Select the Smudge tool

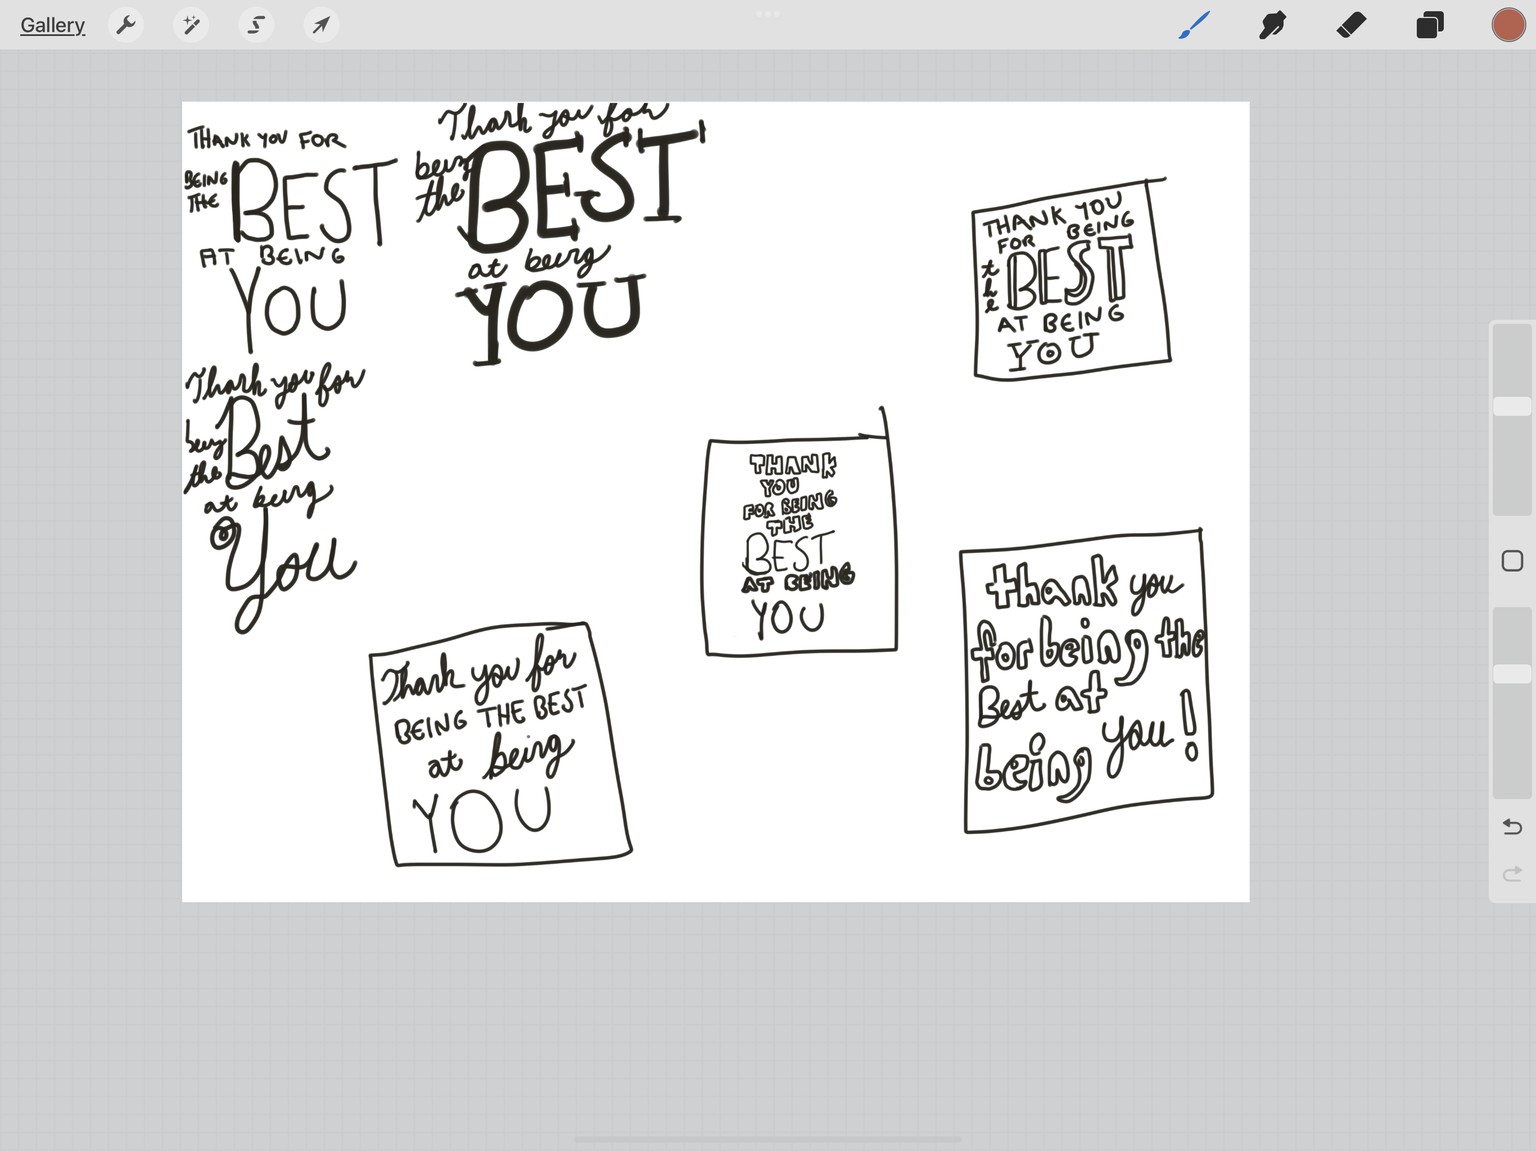pos(1272,25)
